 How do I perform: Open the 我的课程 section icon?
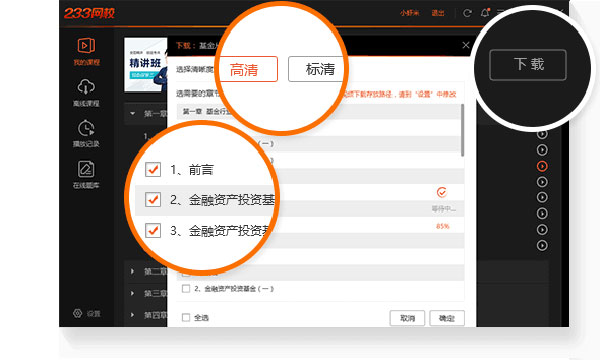[86, 46]
